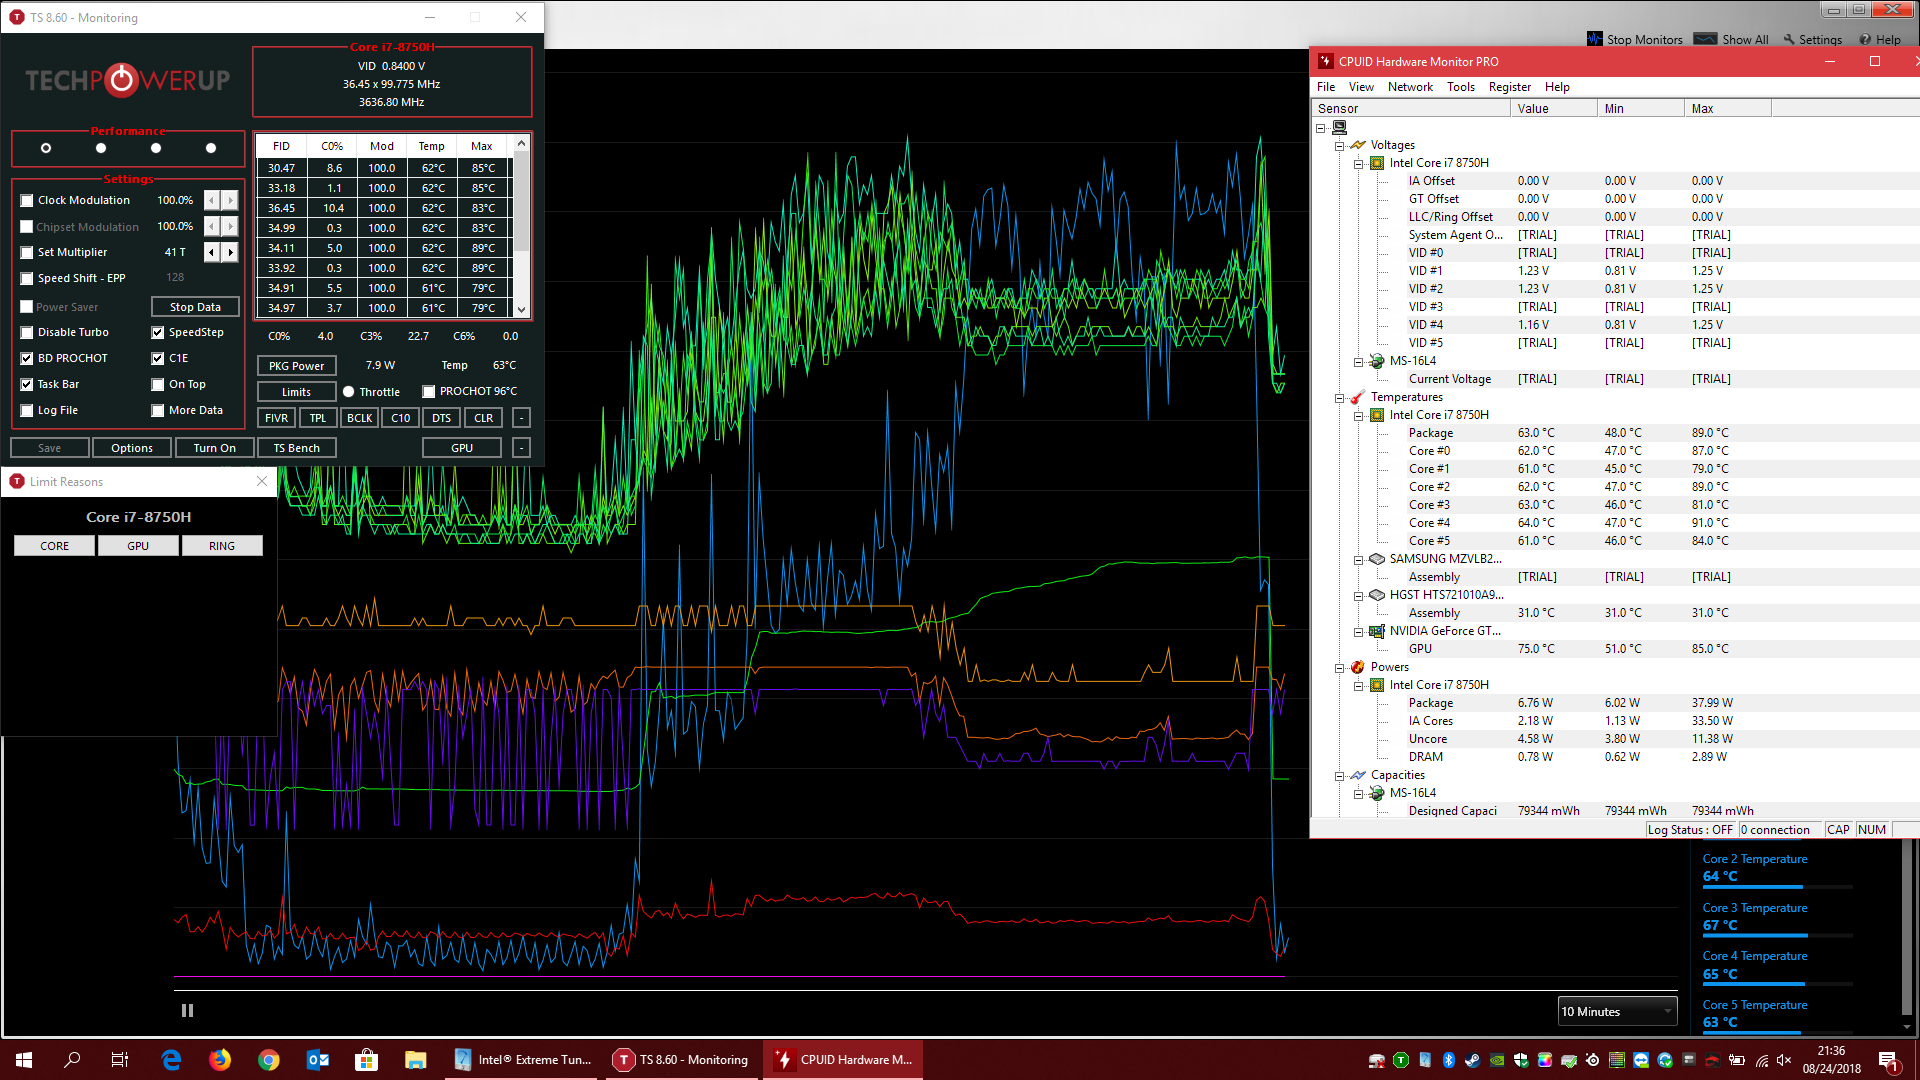Pause graph with the pause button
This screenshot has height=1080, width=1920.
coord(187,1010)
